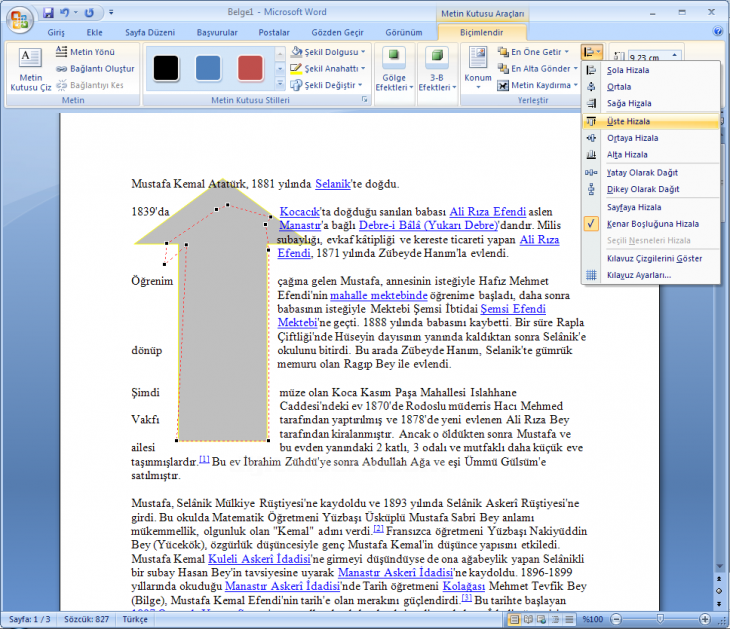Viewport: 730px width, 629px height.
Task: Open Başvurular tab
Action: click(x=217, y=33)
